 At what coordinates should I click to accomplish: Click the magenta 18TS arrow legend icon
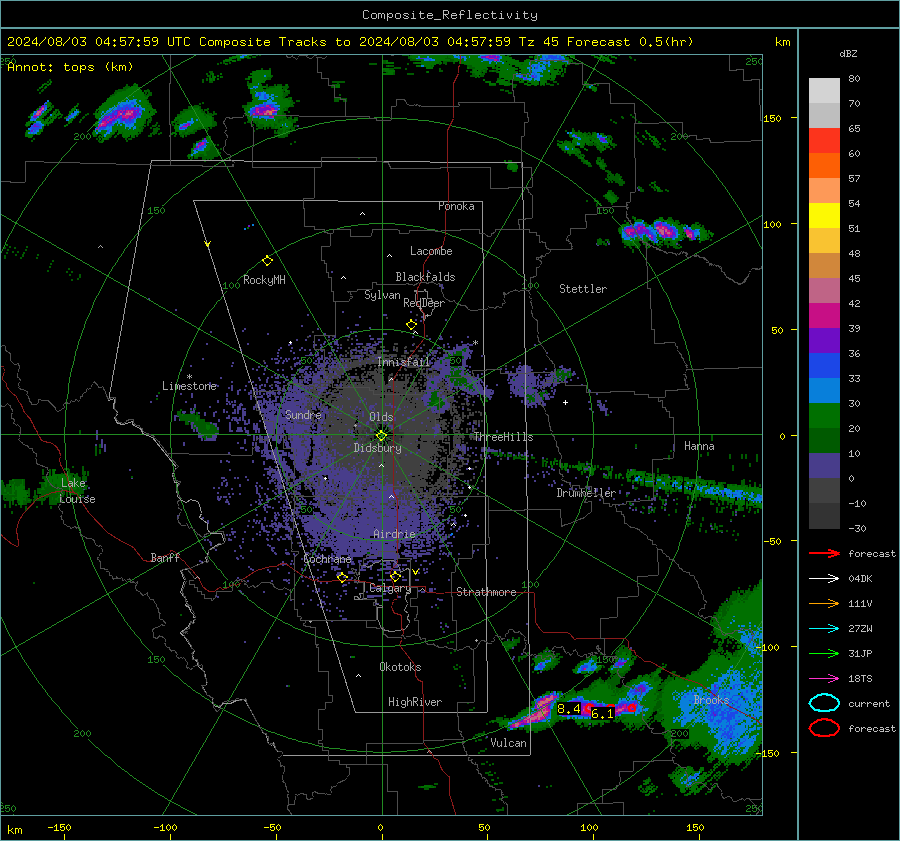click(x=824, y=679)
